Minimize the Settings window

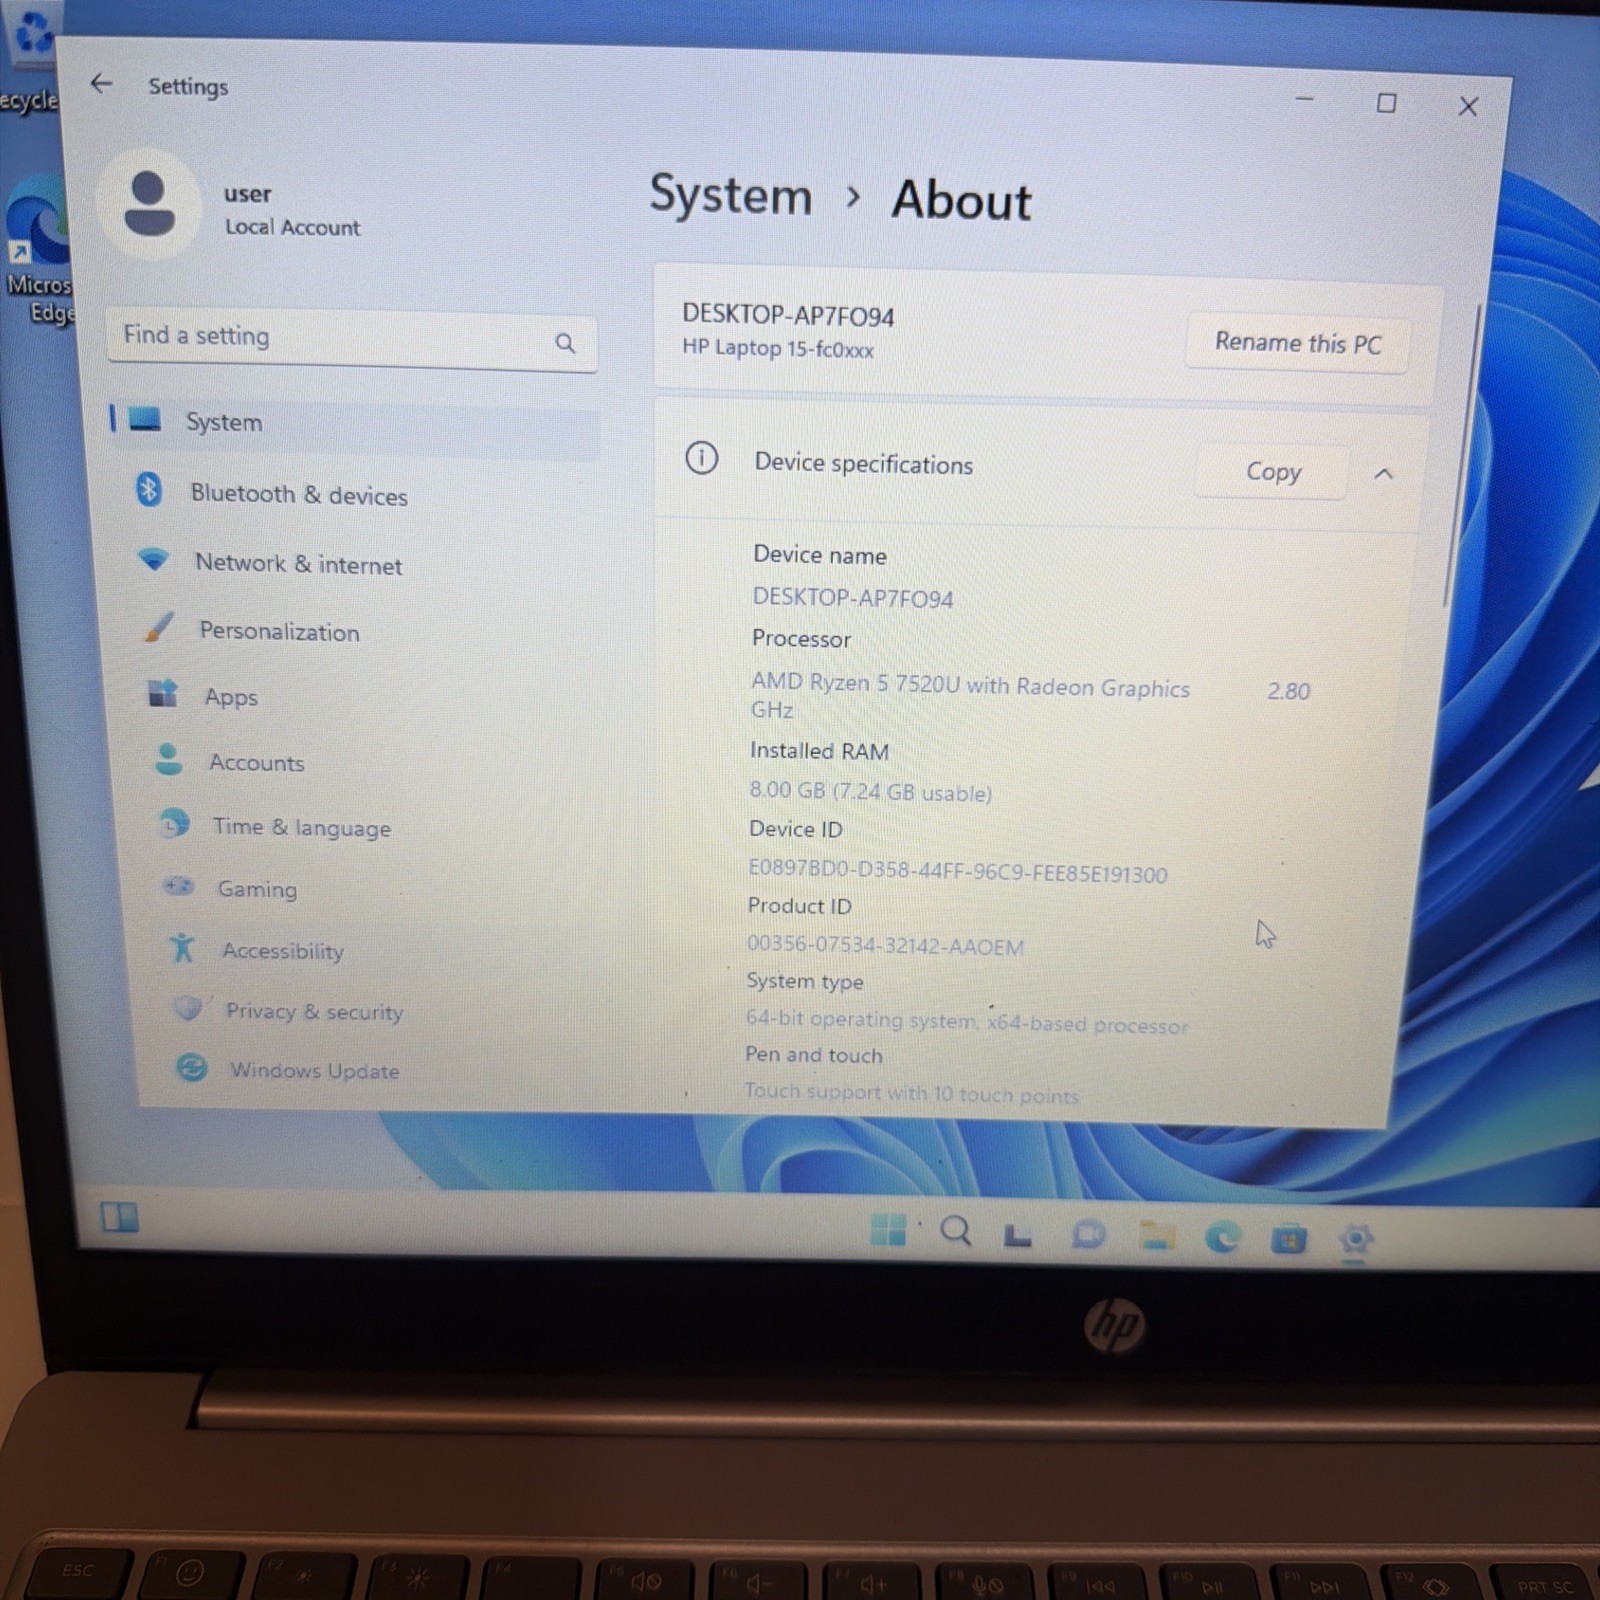tap(1304, 99)
